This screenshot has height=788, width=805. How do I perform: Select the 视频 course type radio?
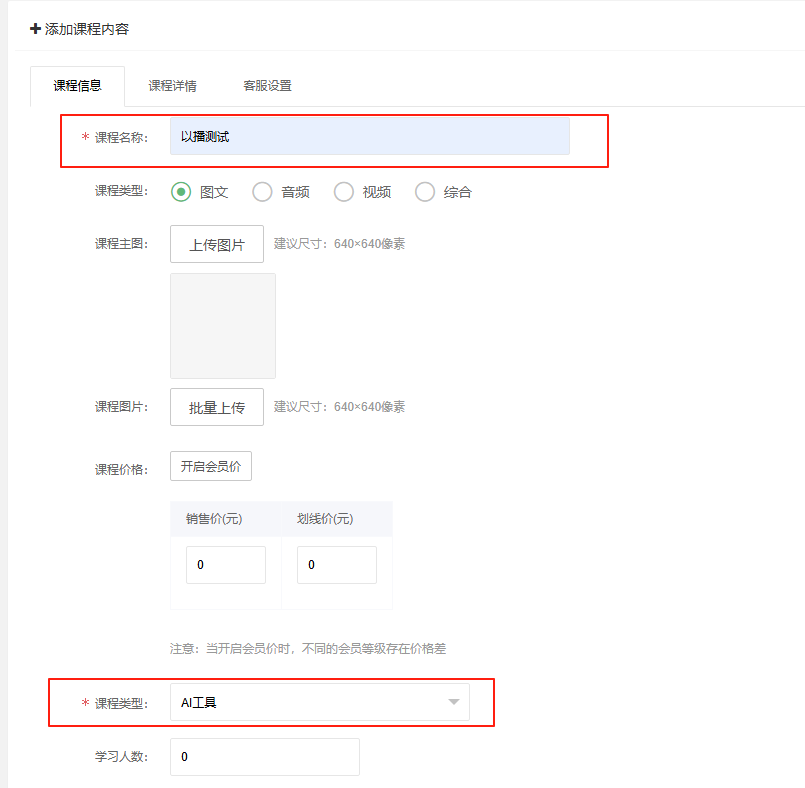pyautogui.click(x=344, y=192)
